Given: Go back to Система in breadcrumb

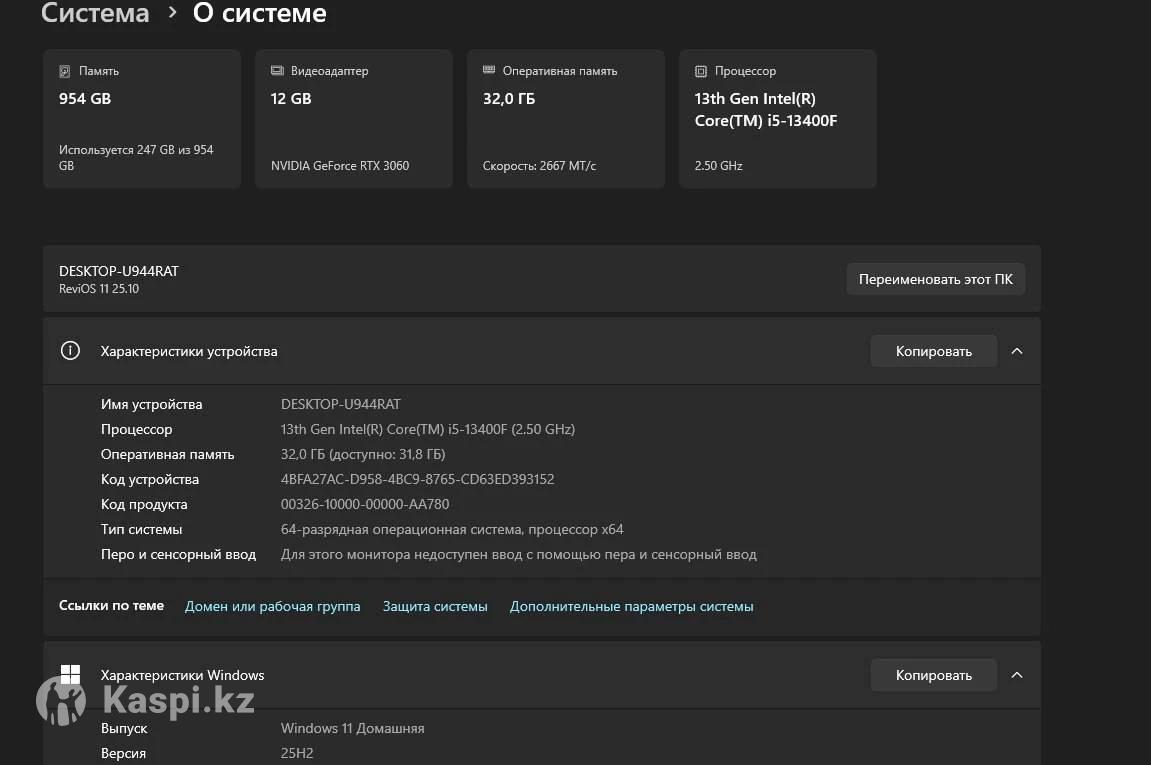Looking at the screenshot, I should click(x=95, y=14).
